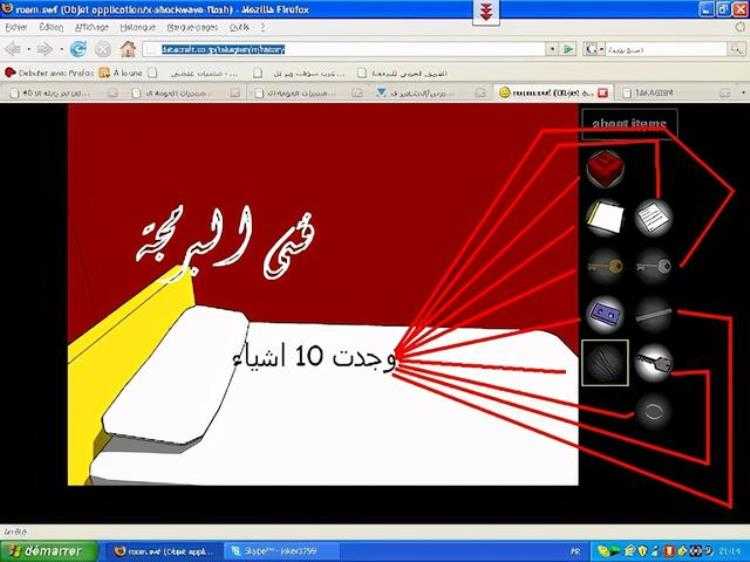Go to the Firefox home page
750x562 pixels.
[127, 48]
